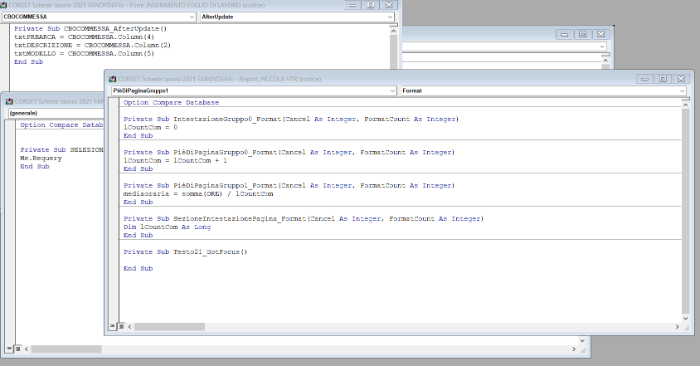Click the line 'Private Sub Testo21_GotFocus()'
This screenshot has width=700, height=366.
tap(185, 252)
